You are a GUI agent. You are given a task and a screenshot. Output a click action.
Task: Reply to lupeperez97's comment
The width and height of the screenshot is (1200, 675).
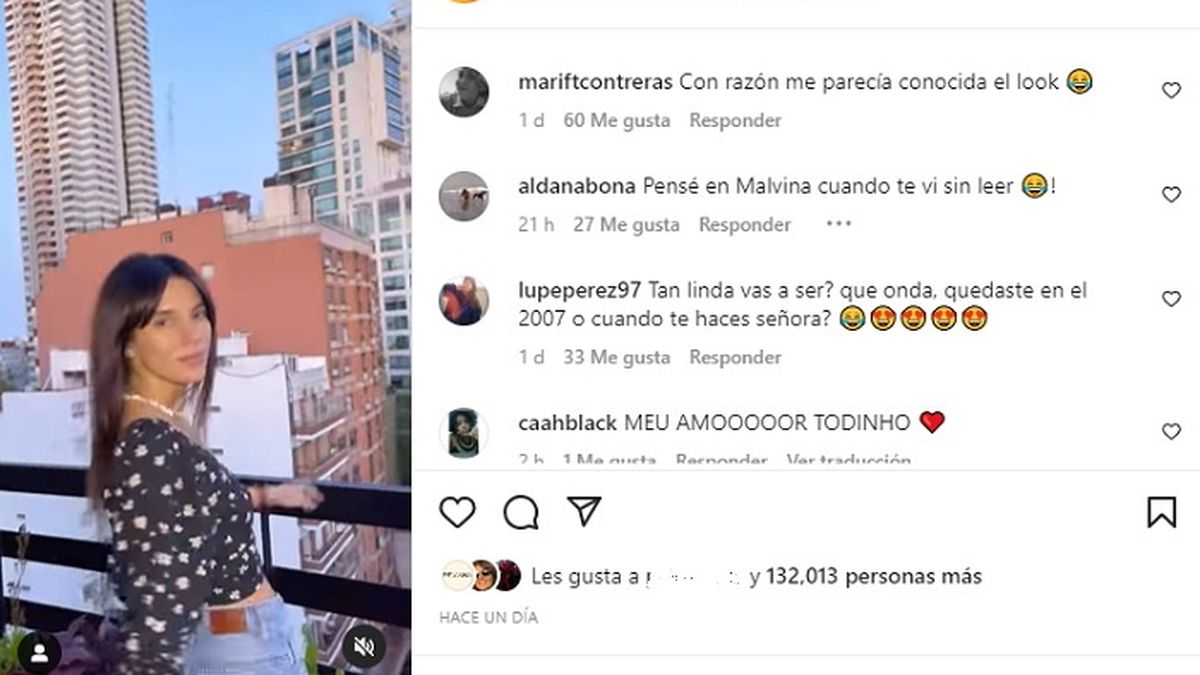735,357
